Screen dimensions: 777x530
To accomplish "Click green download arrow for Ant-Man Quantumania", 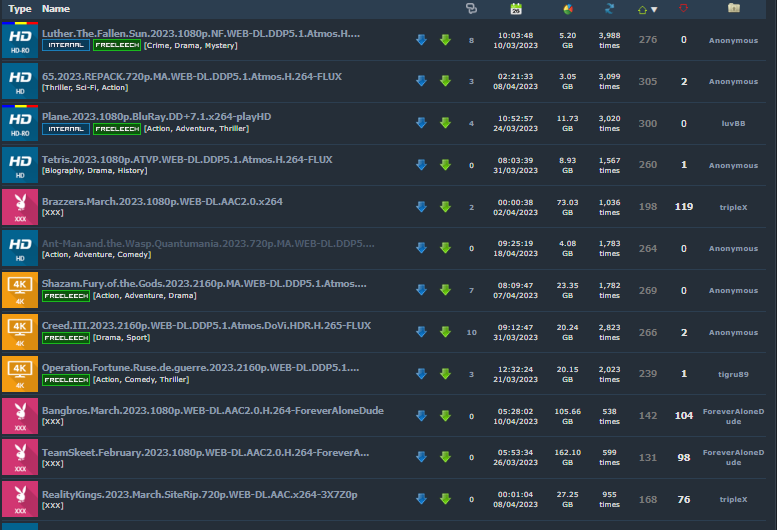I will tap(445, 248).
